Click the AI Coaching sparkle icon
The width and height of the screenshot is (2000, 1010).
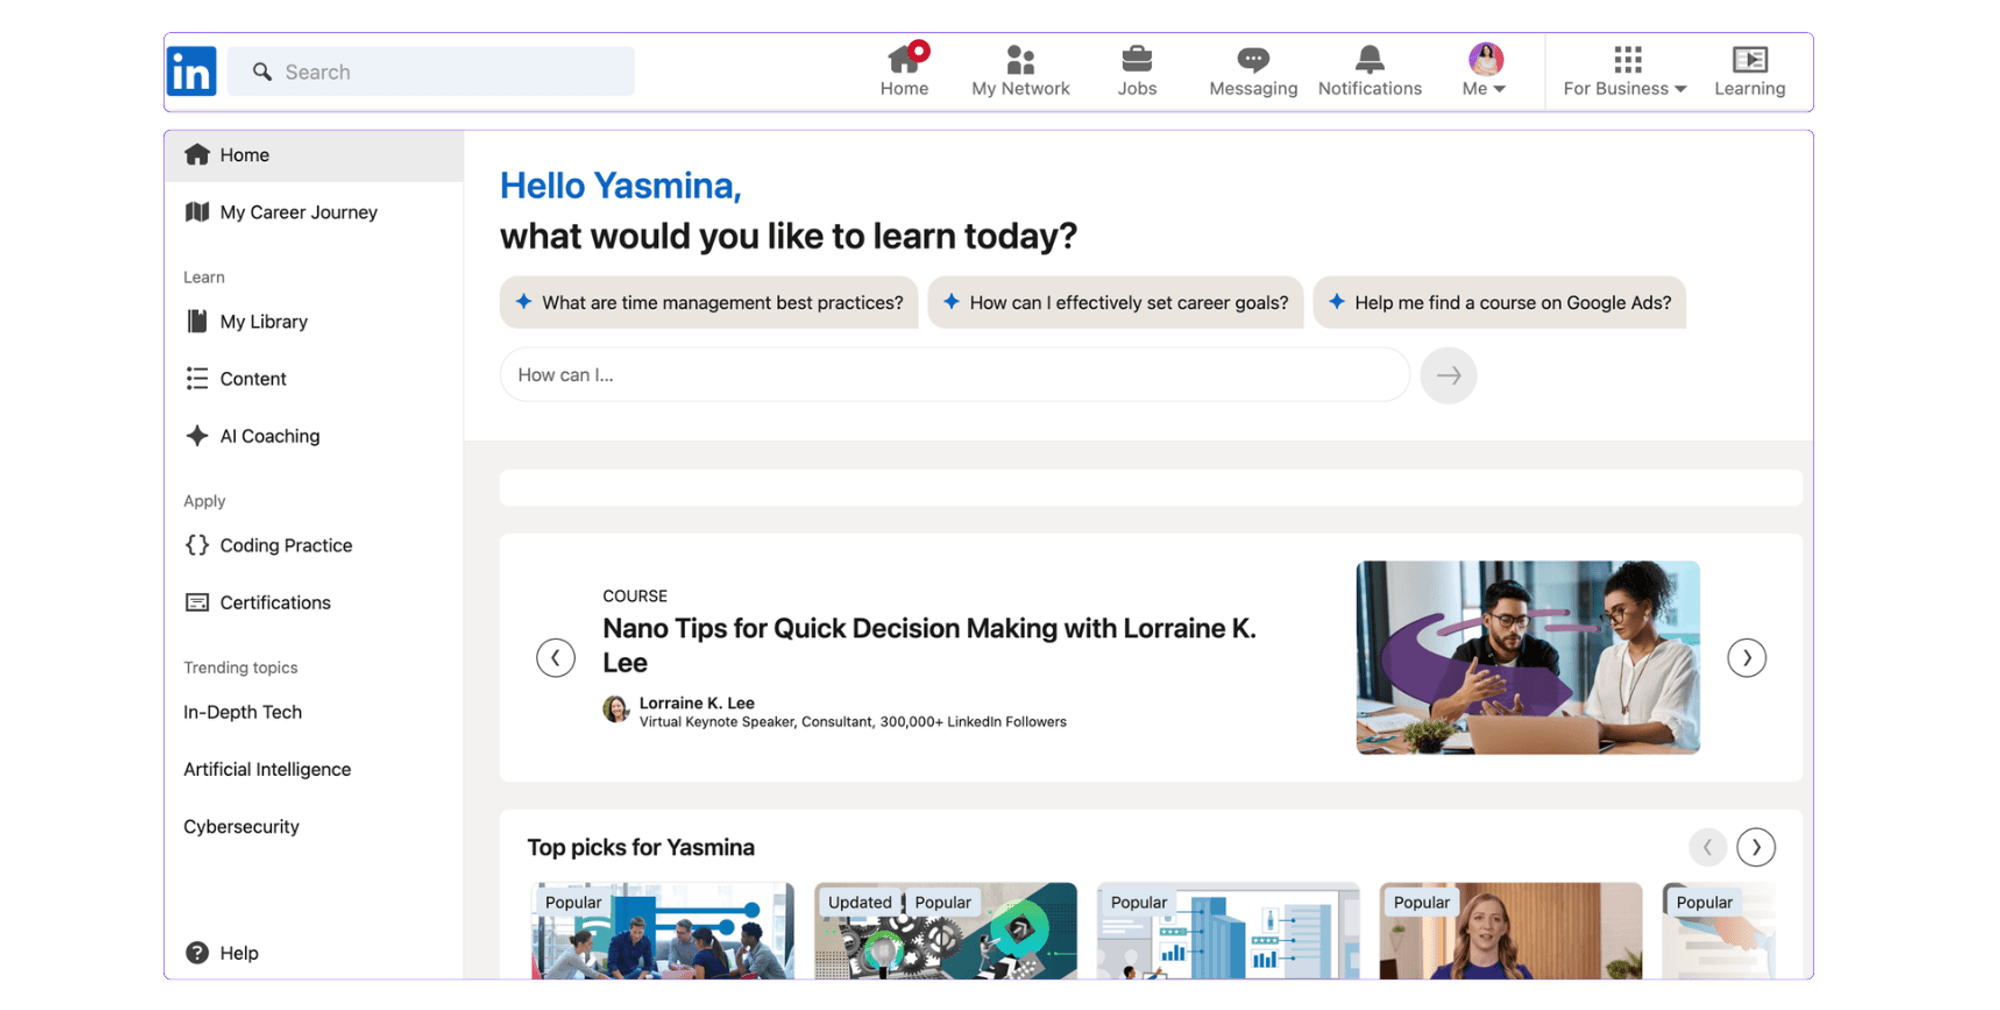coord(197,436)
